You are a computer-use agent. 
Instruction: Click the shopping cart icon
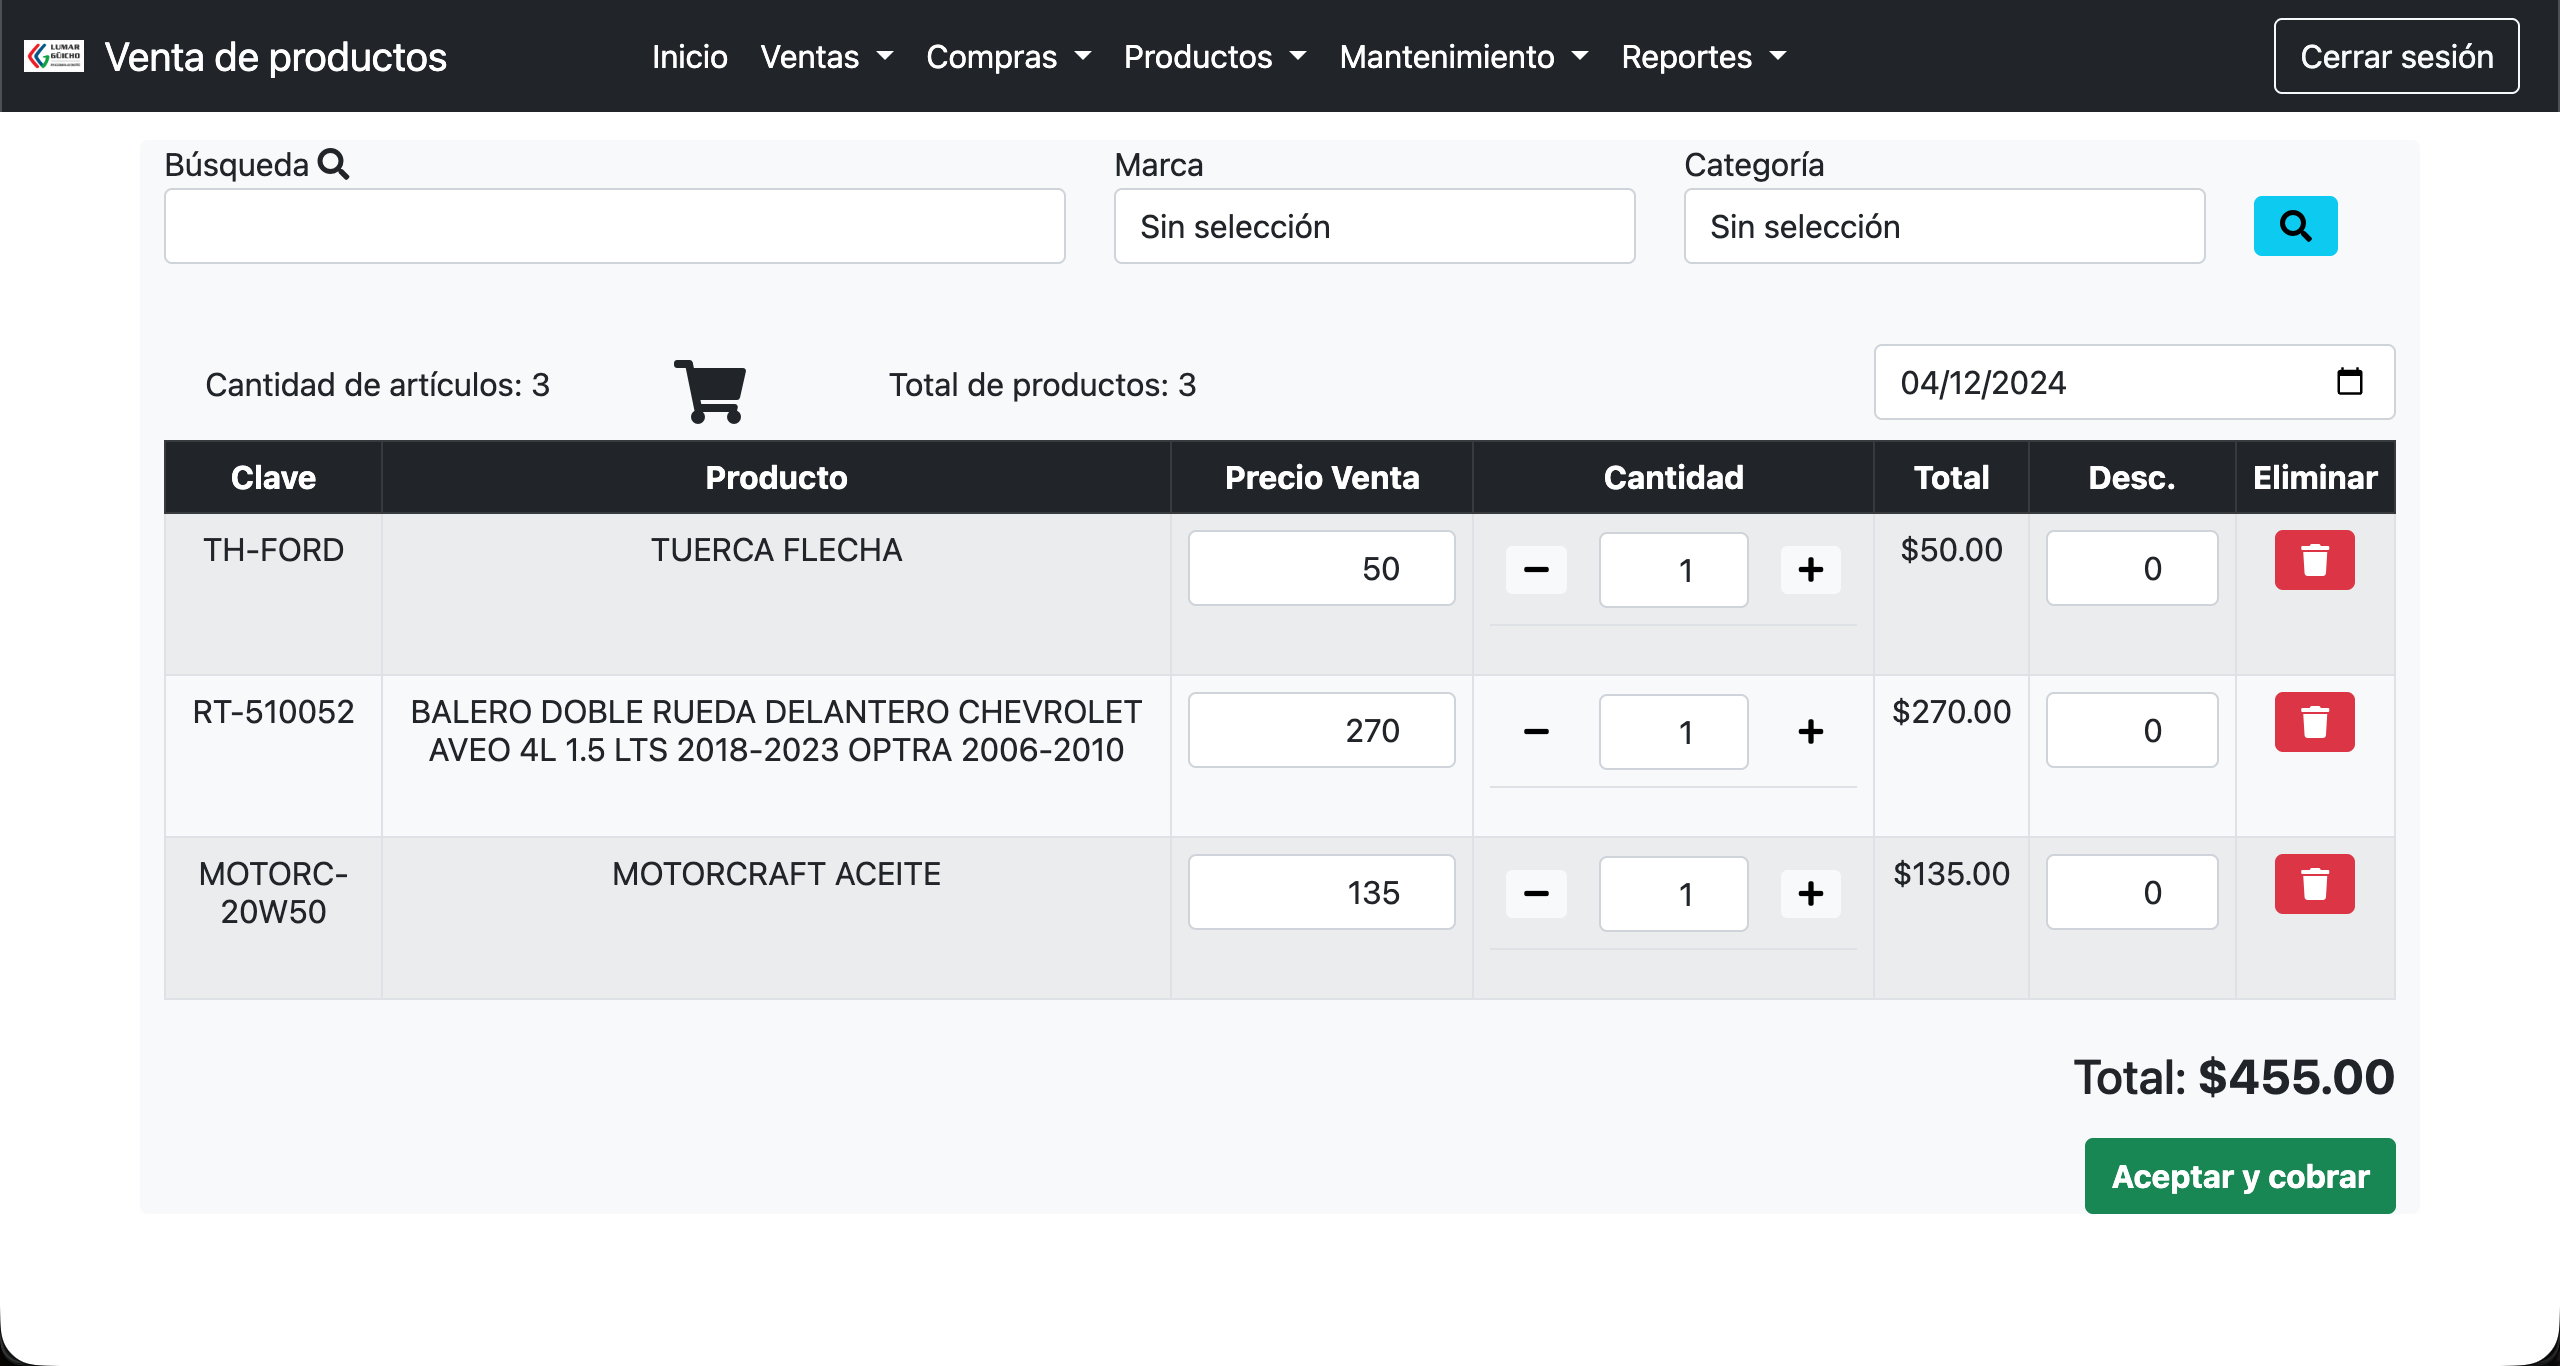710,390
